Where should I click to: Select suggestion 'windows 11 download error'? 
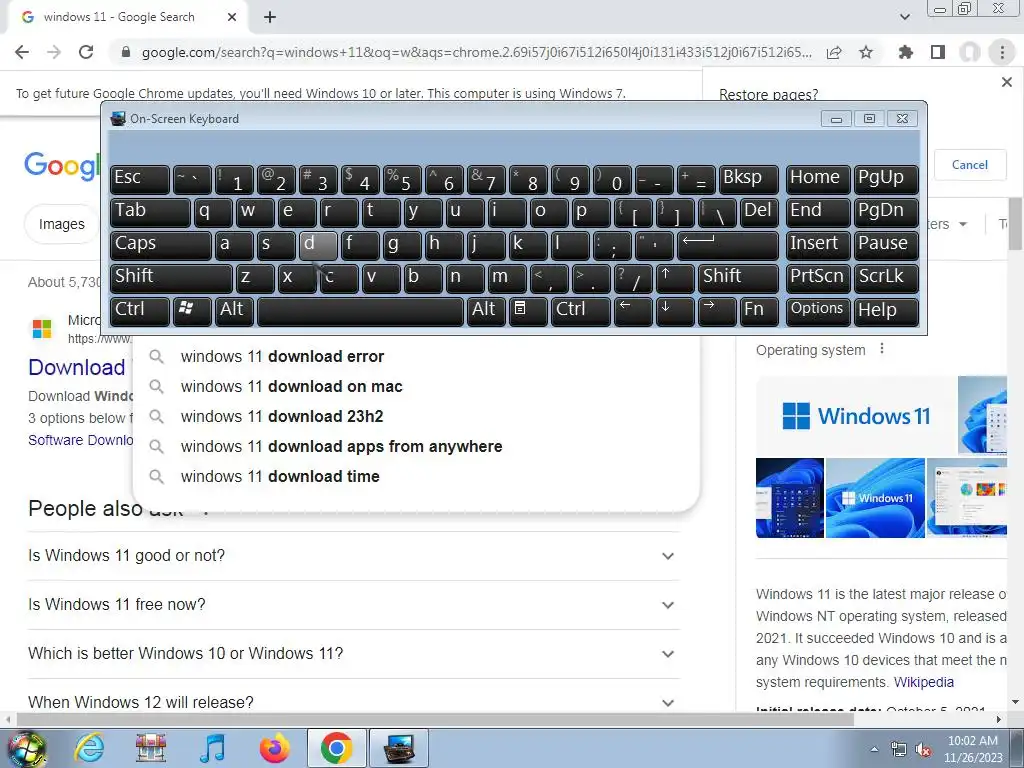(x=416, y=357)
